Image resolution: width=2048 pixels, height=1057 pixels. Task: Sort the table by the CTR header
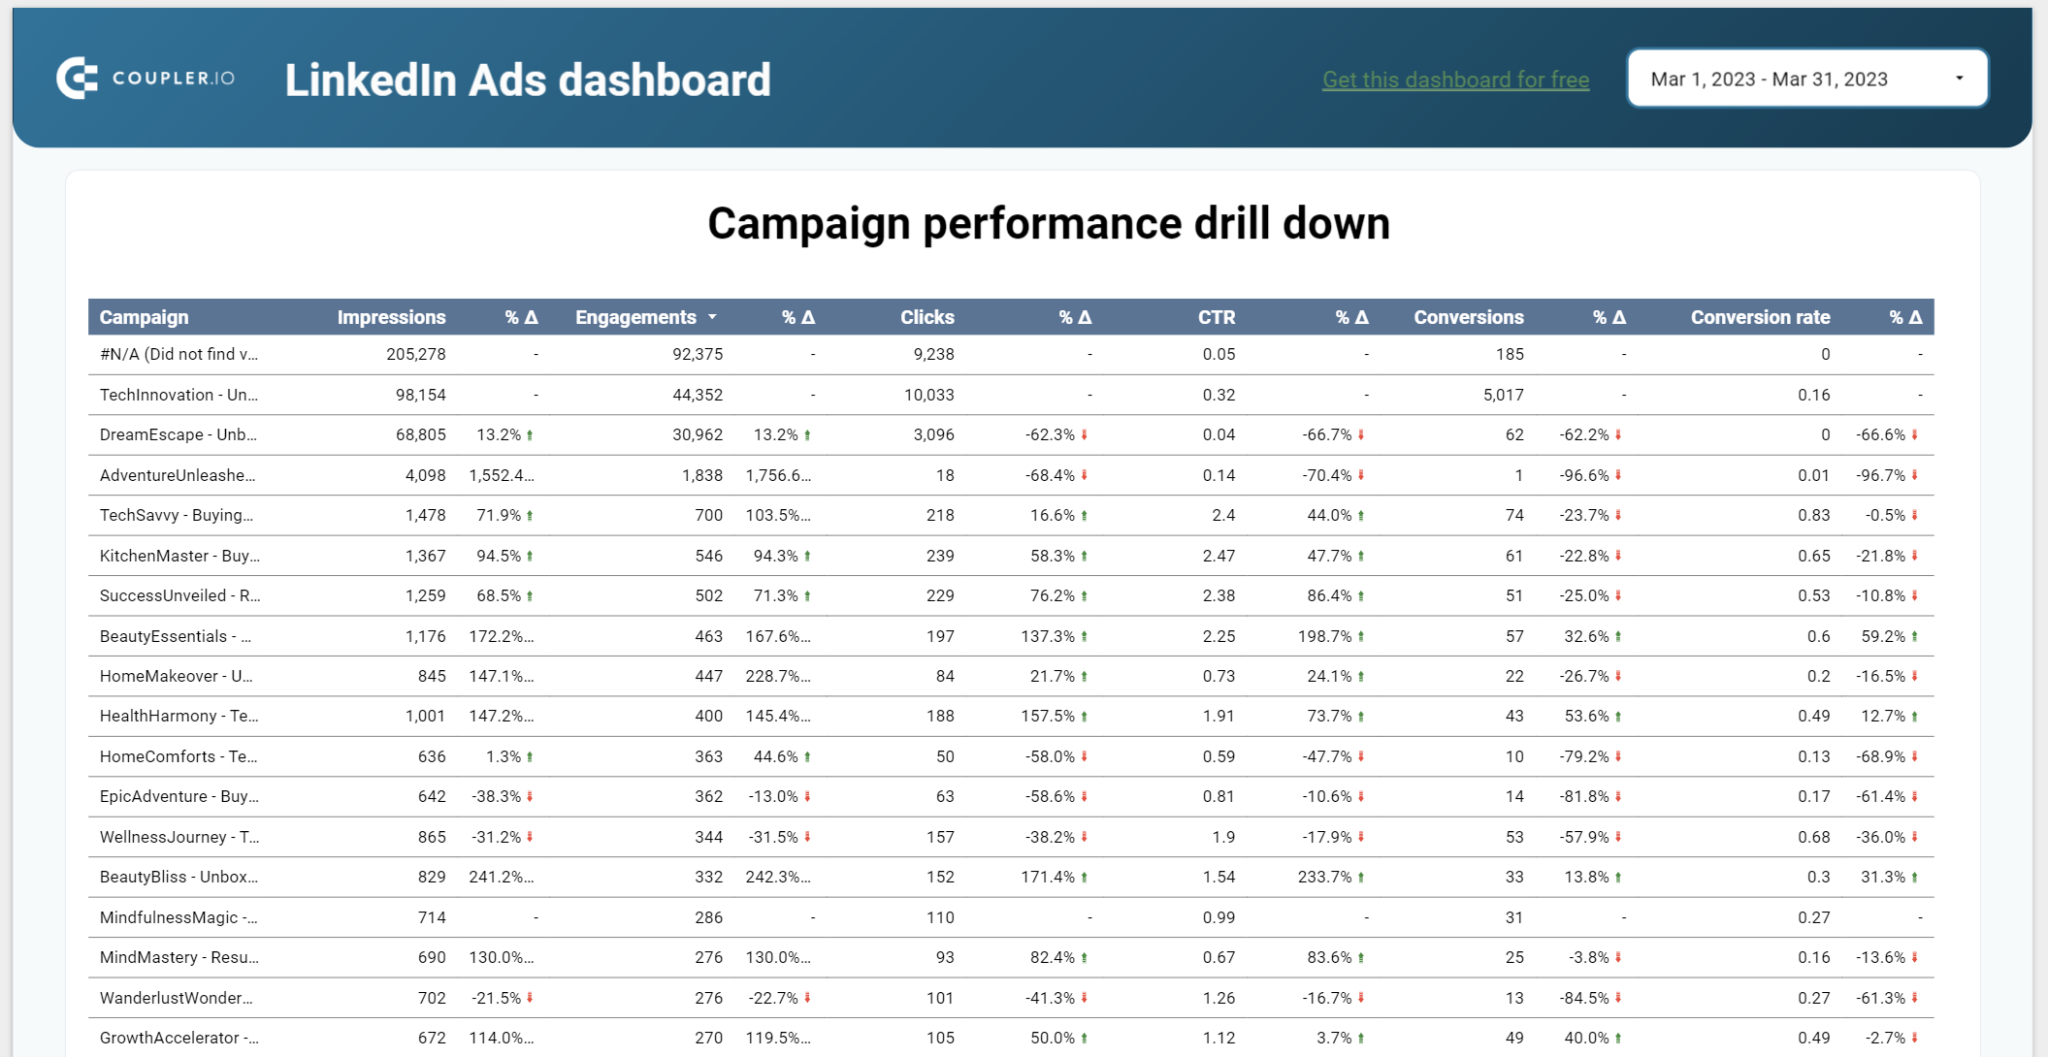1218,317
